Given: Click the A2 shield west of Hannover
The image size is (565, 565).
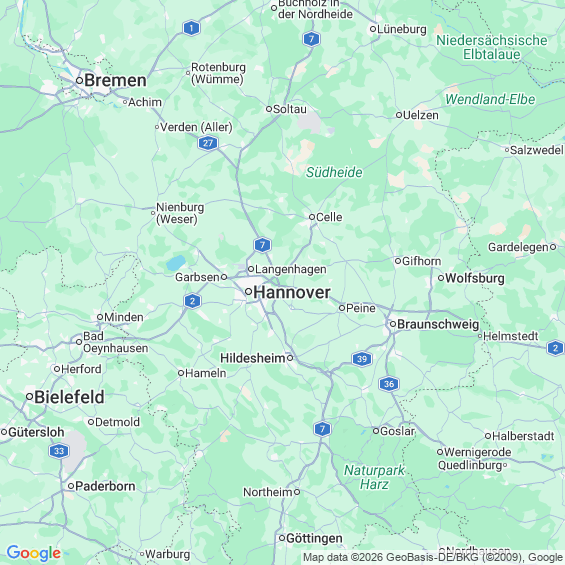Looking at the screenshot, I should [192, 301].
